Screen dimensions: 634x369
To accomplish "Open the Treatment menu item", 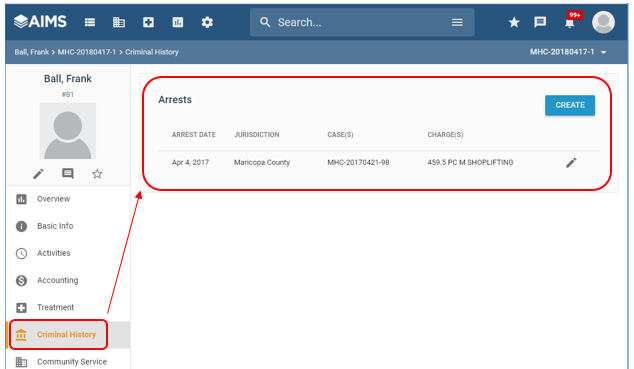I will 68,307.
